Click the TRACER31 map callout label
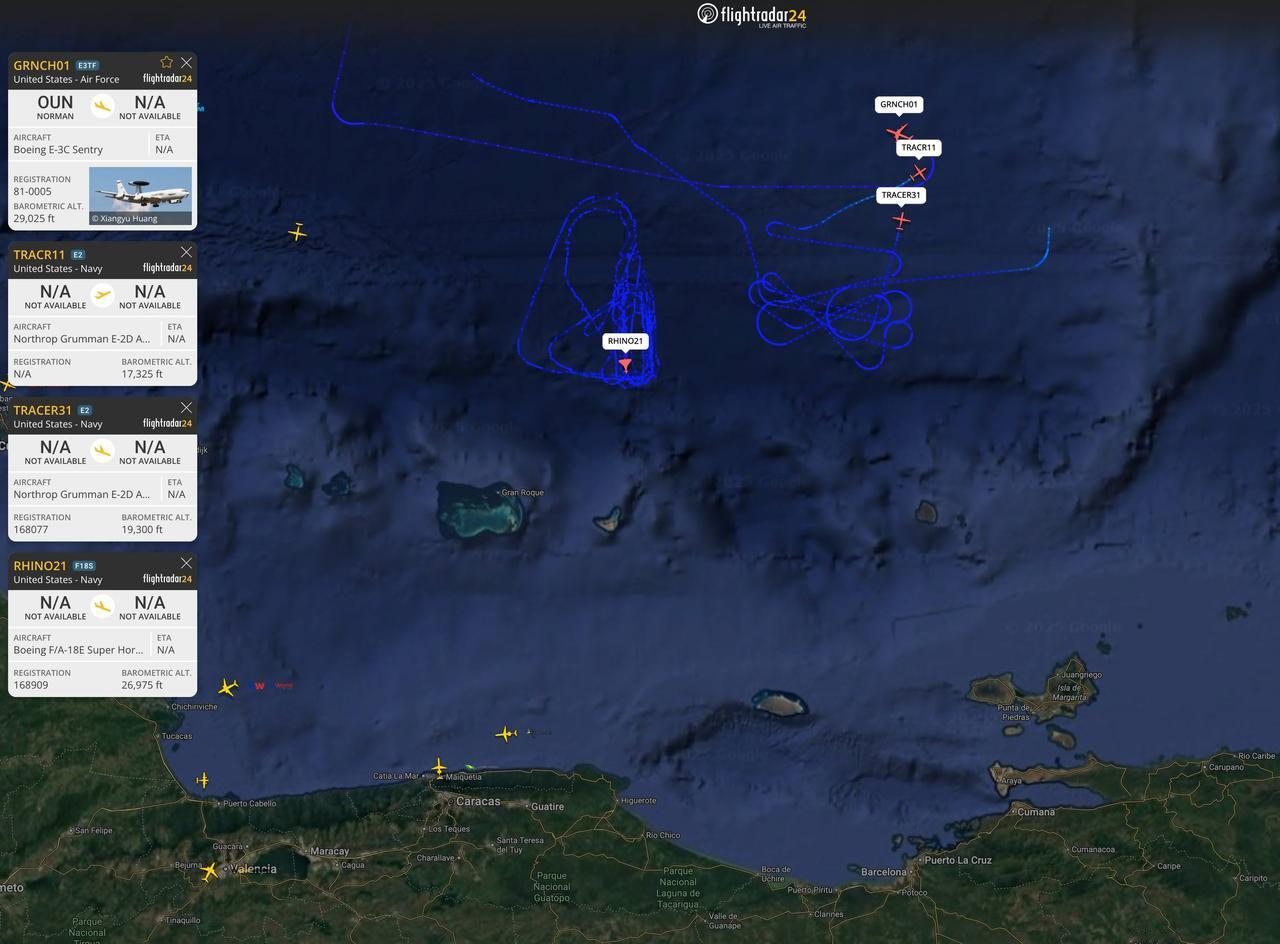This screenshot has height=944, width=1280. point(901,195)
